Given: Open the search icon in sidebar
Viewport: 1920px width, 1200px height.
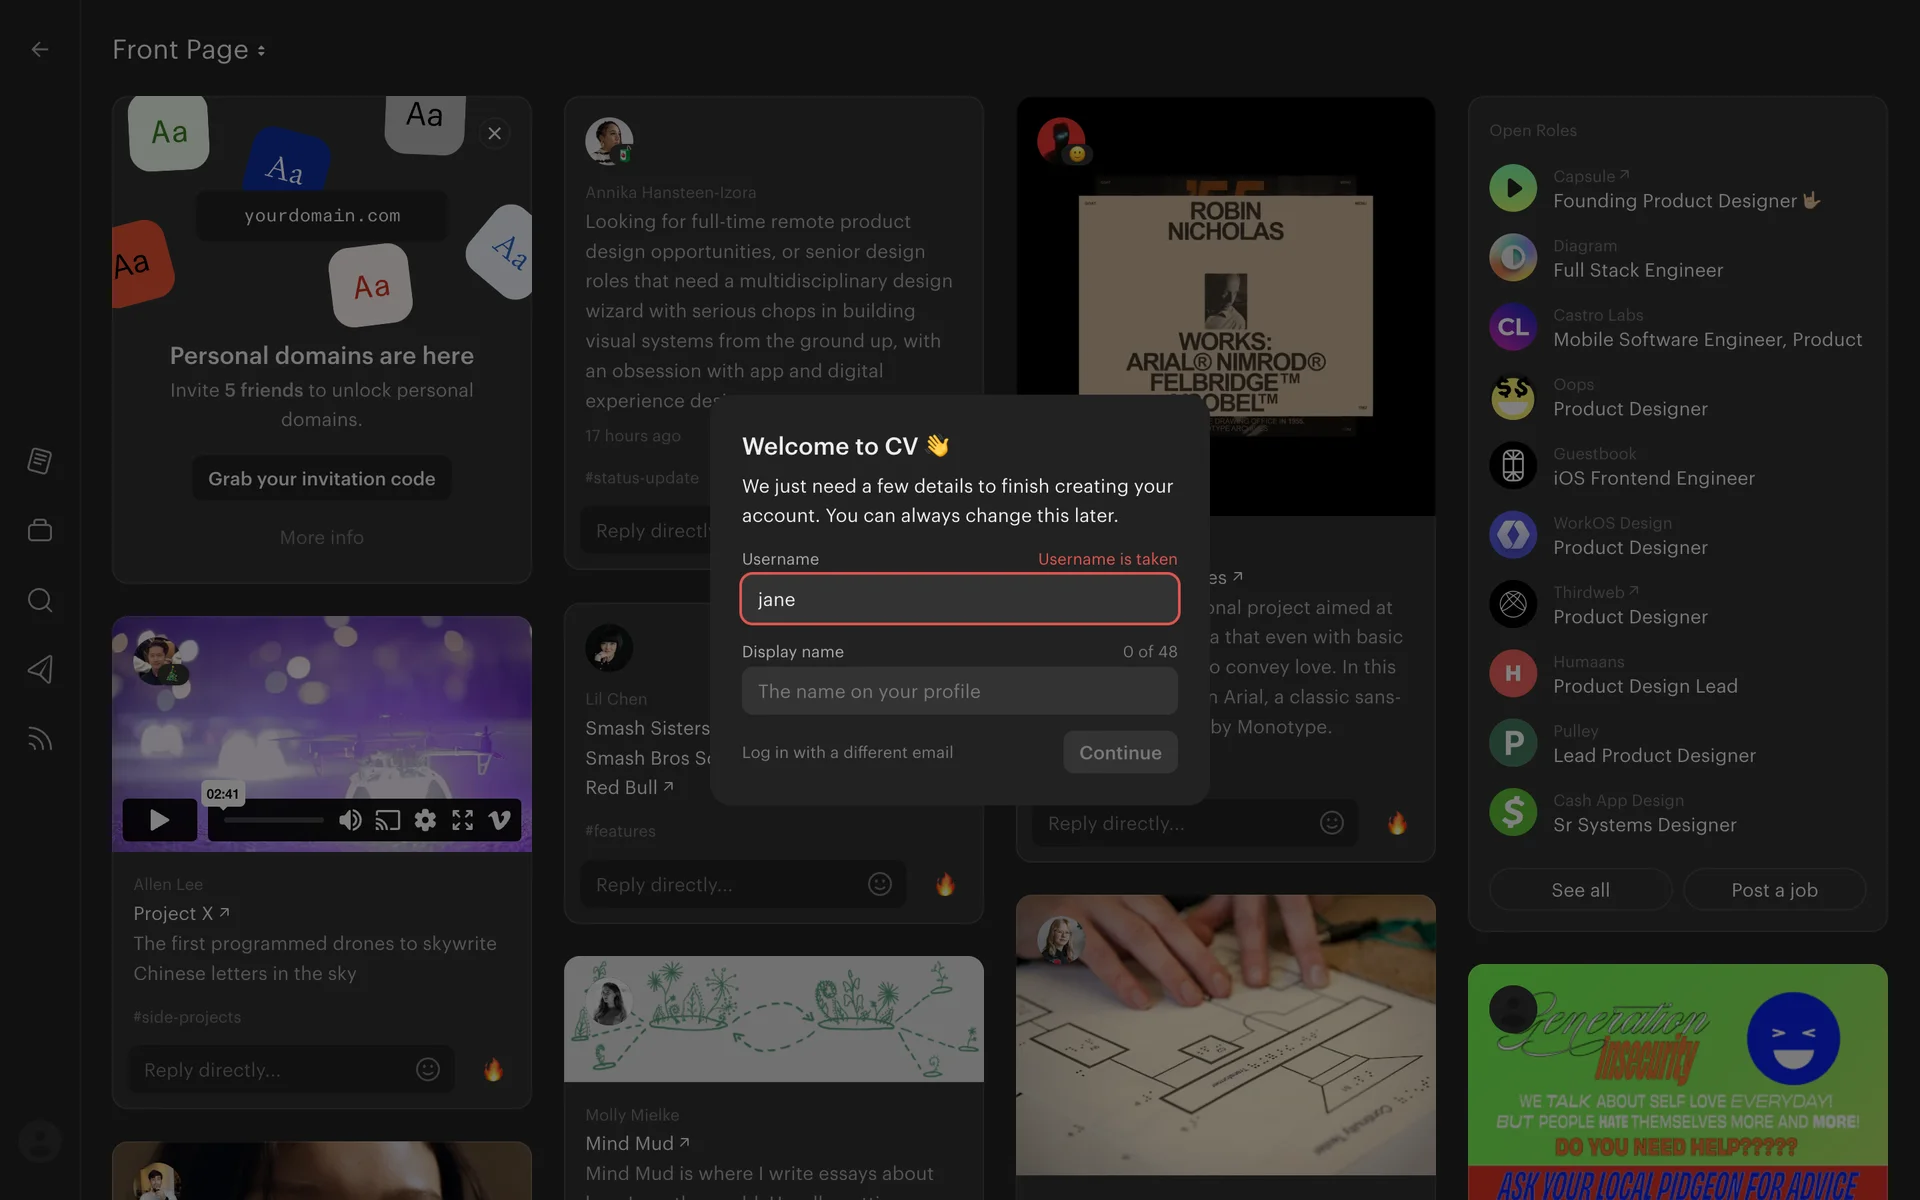Looking at the screenshot, I should [x=40, y=600].
